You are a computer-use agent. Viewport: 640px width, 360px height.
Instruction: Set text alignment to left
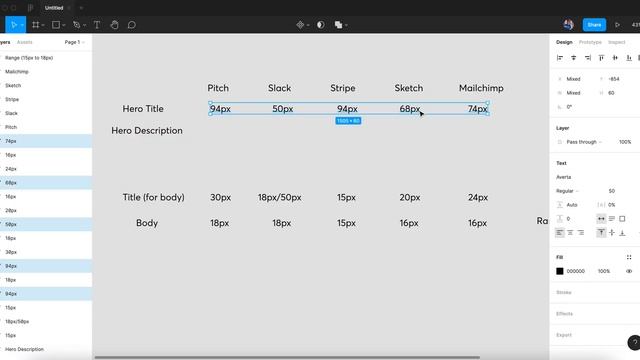pyautogui.click(x=560, y=233)
